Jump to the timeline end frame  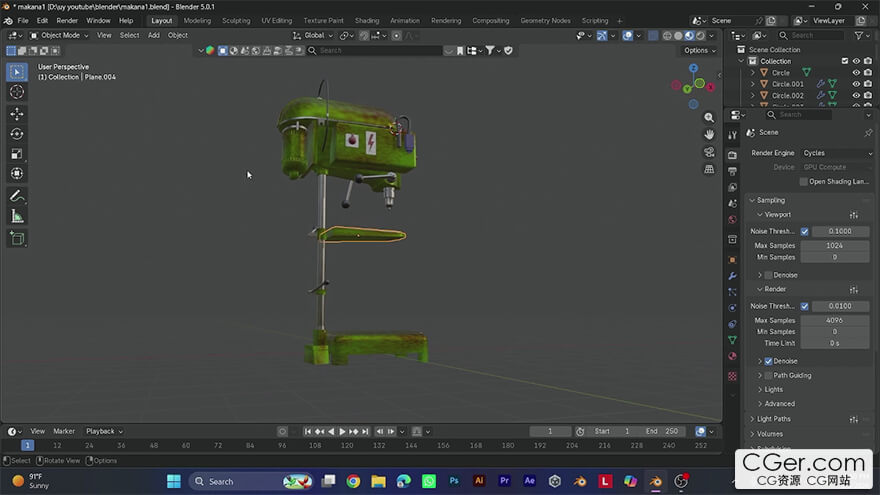[x=365, y=431]
